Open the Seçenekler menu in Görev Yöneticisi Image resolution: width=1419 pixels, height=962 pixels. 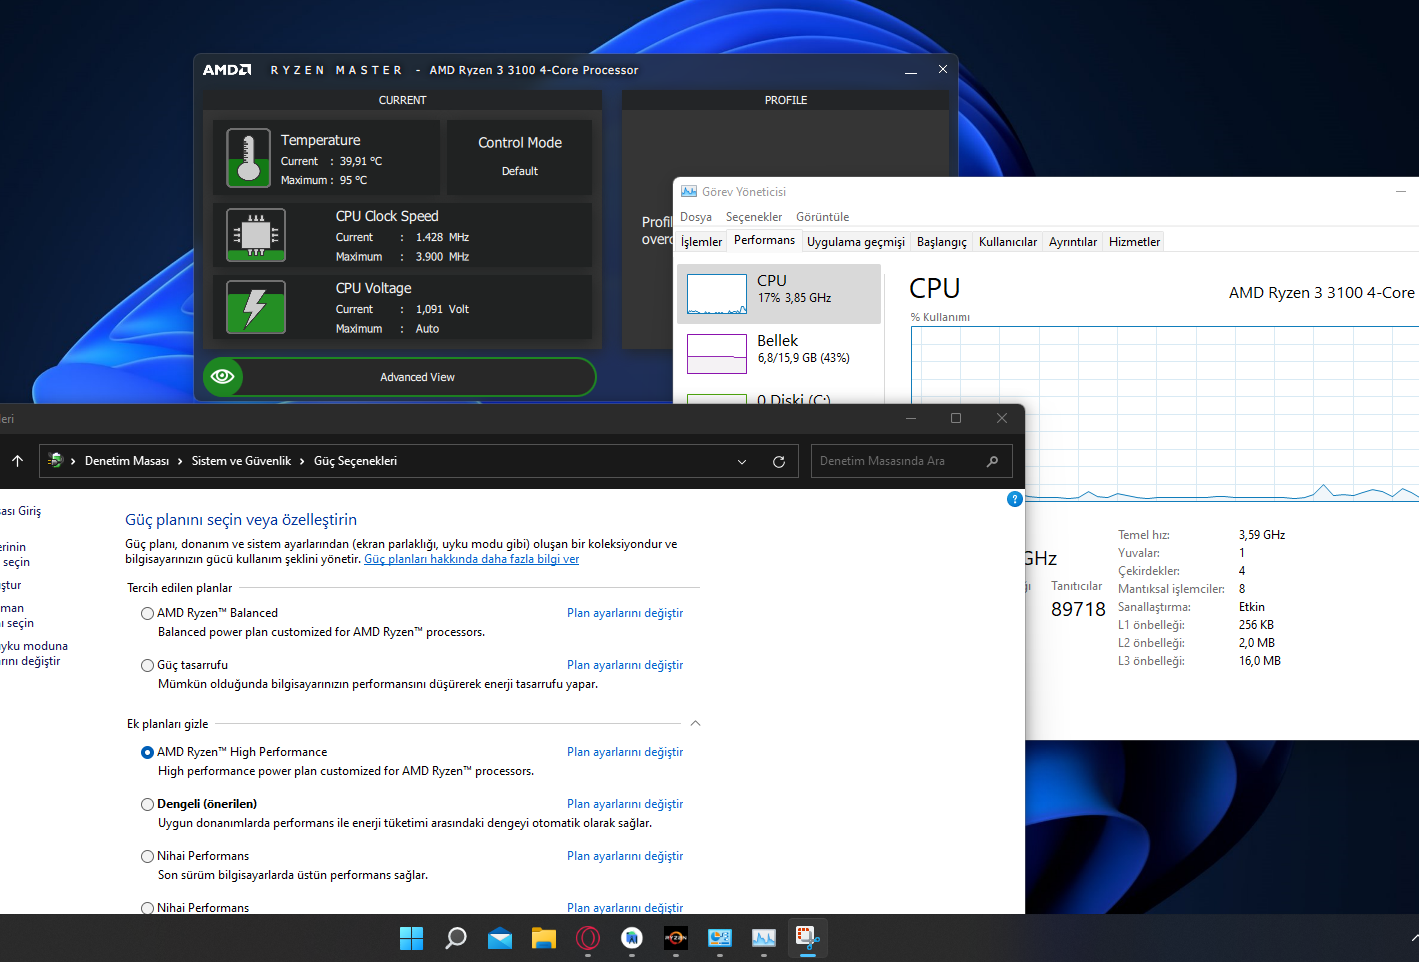click(x=753, y=217)
